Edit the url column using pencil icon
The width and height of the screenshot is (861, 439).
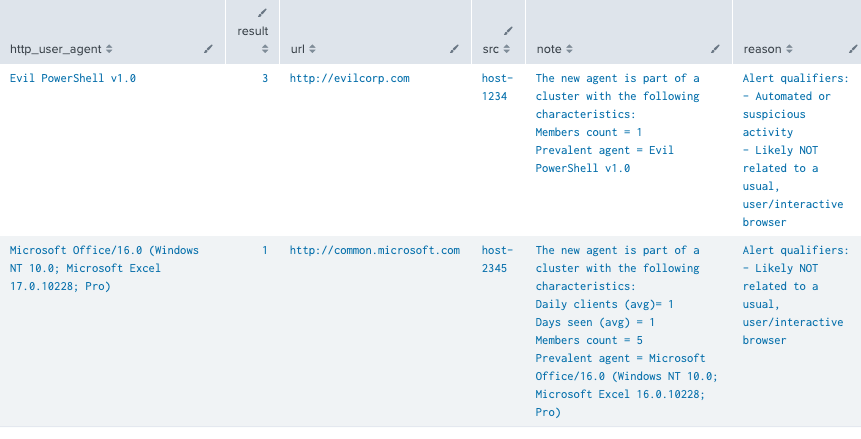454,48
